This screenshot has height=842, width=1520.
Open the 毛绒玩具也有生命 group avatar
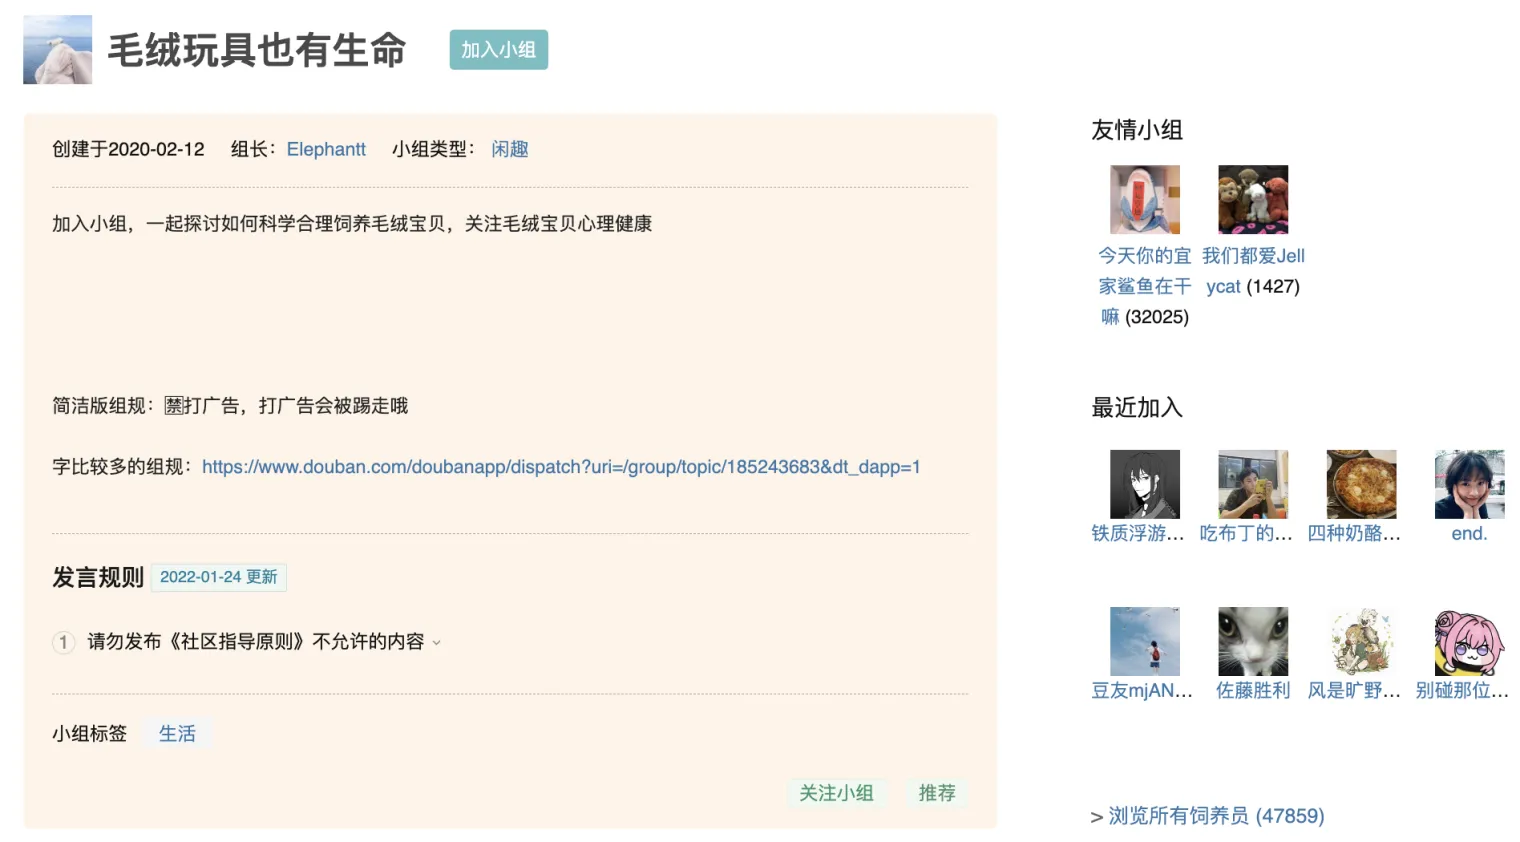click(58, 50)
